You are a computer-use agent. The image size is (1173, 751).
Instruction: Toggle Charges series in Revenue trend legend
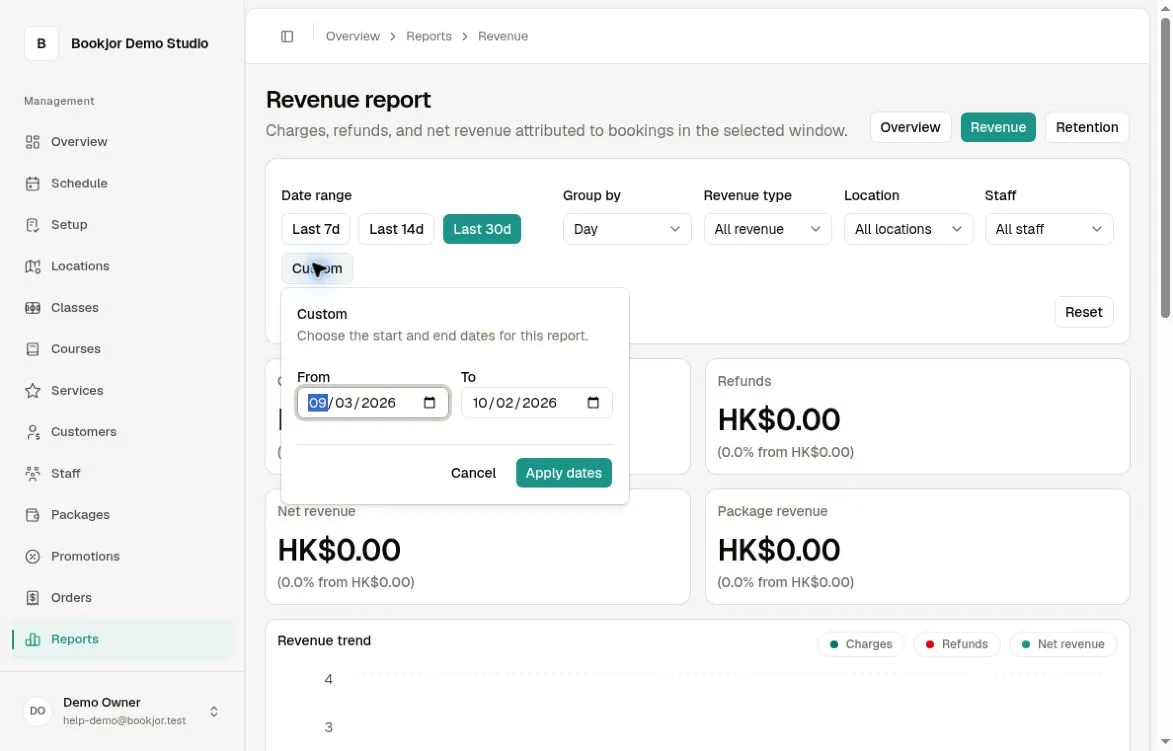861,644
